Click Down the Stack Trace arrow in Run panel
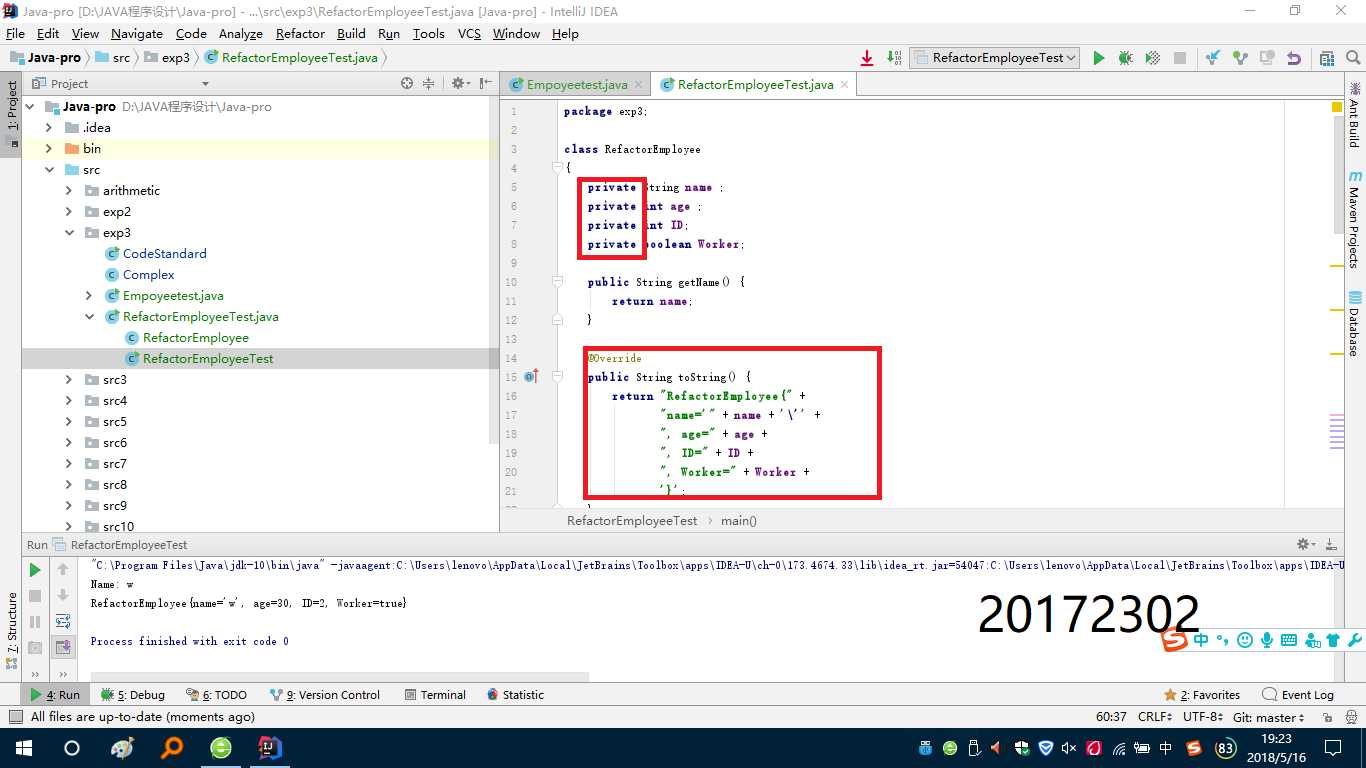 tap(62, 596)
